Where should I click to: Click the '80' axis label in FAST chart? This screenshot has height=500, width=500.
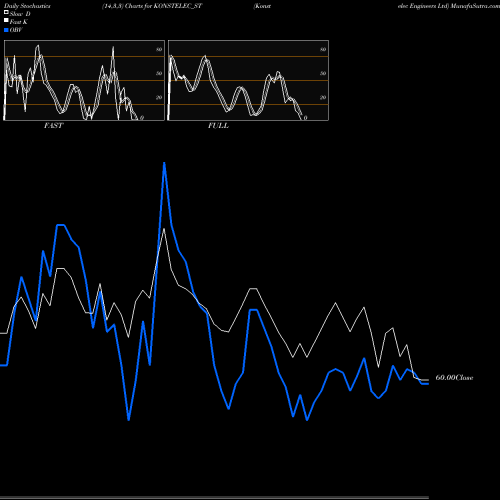pos(159,49)
